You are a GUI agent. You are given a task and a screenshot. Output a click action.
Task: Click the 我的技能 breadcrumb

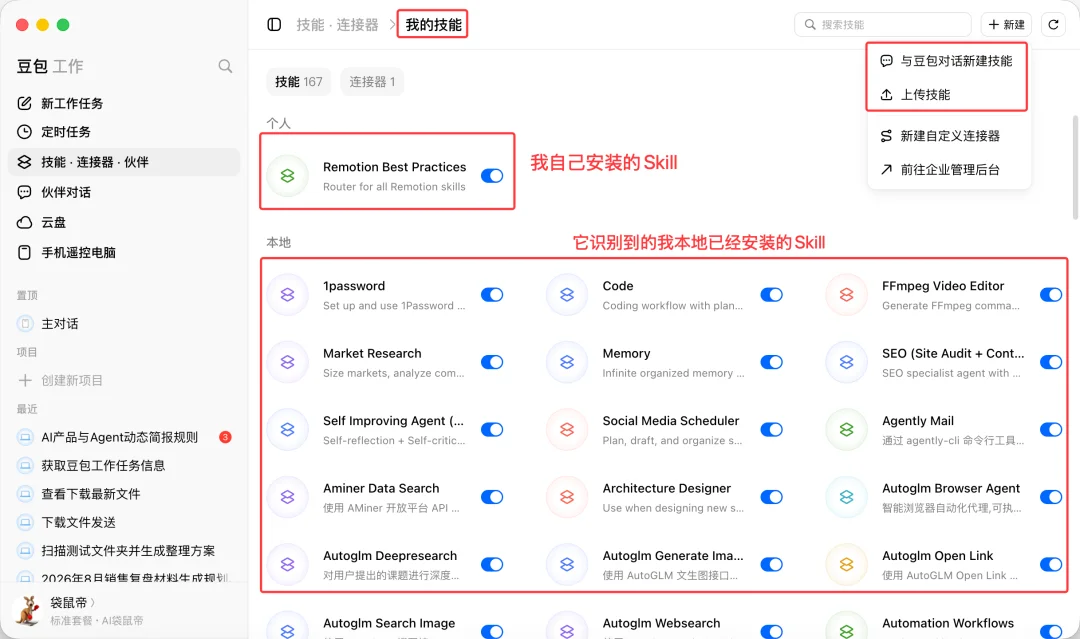point(433,25)
